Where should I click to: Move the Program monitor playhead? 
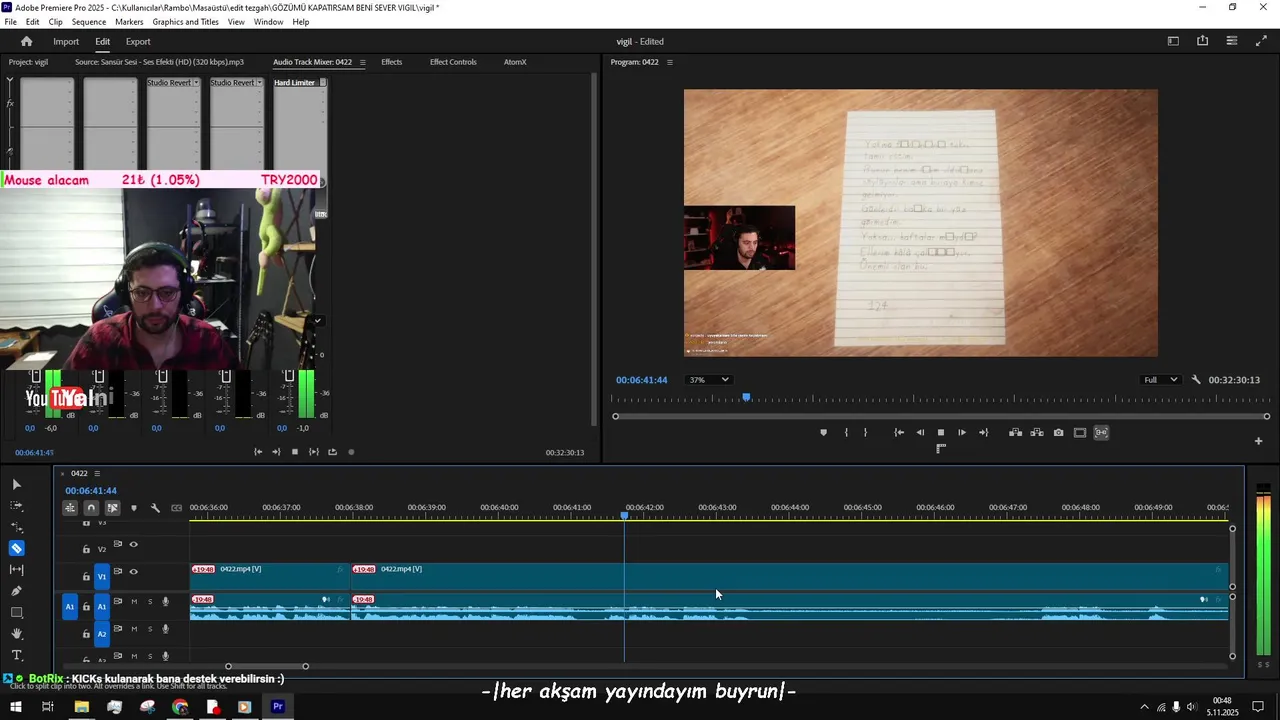746,398
